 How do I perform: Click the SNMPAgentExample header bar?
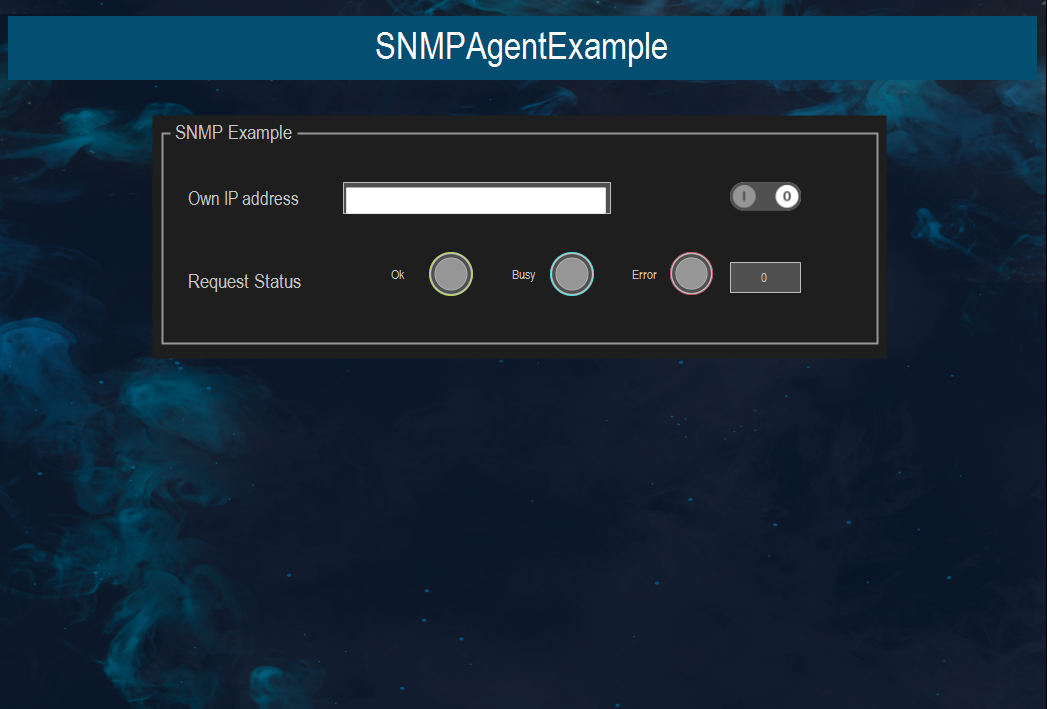point(523,47)
